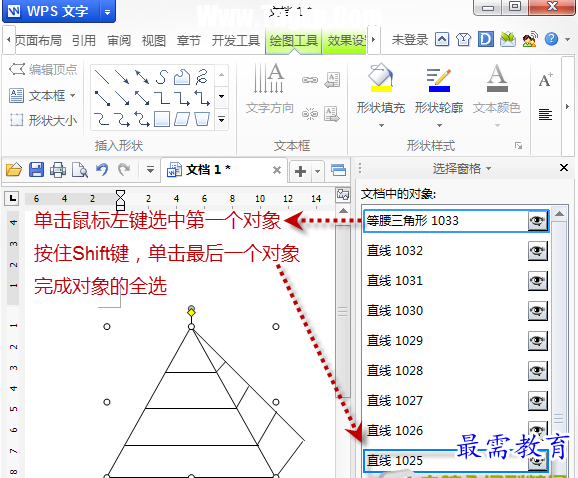
Task: Apply yellow Shape Fill (形状填充) color
Action: click(x=381, y=78)
